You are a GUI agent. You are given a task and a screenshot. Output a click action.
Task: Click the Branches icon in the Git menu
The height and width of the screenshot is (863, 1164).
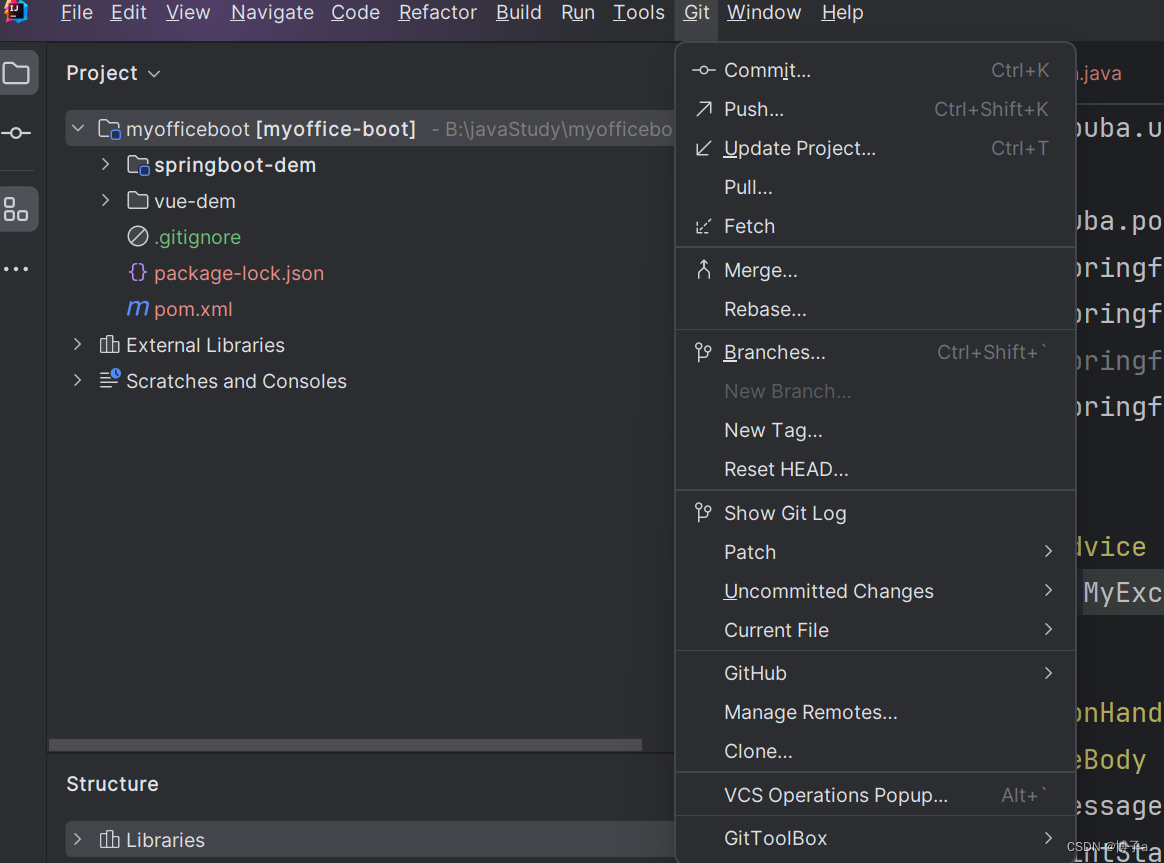pyautogui.click(x=703, y=352)
